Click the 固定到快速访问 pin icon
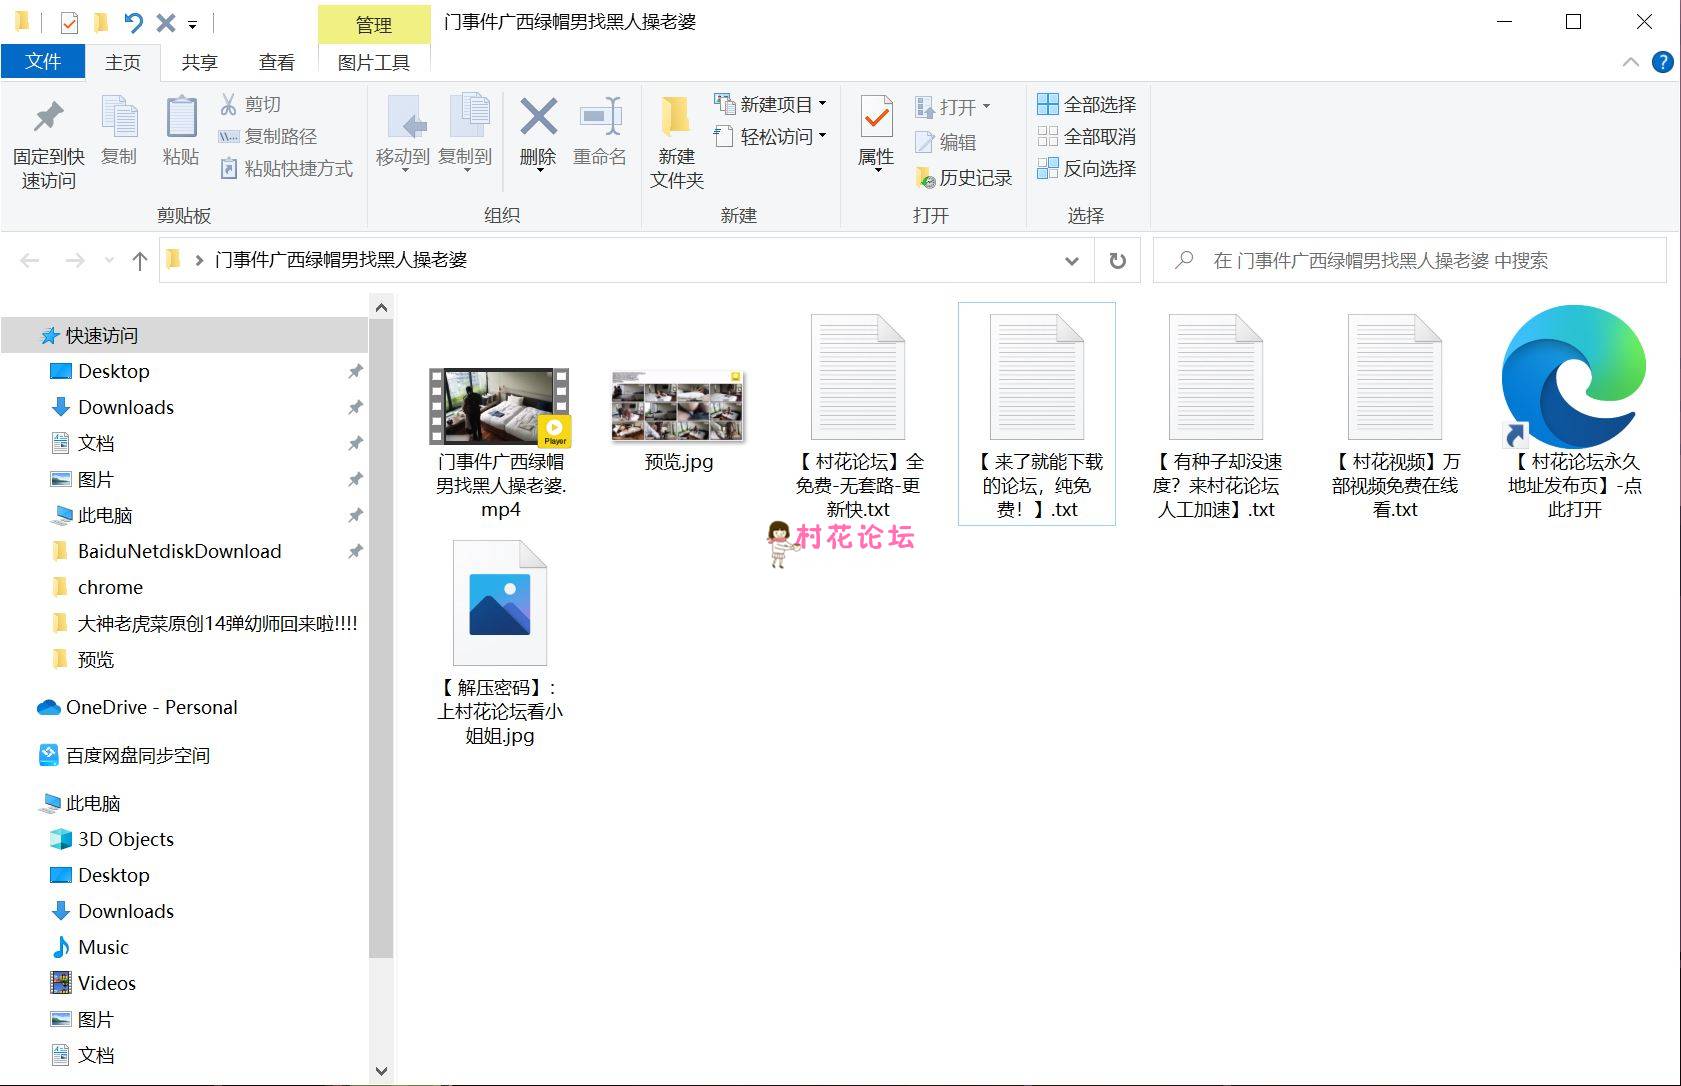1681x1086 pixels. (x=48, y=120)
